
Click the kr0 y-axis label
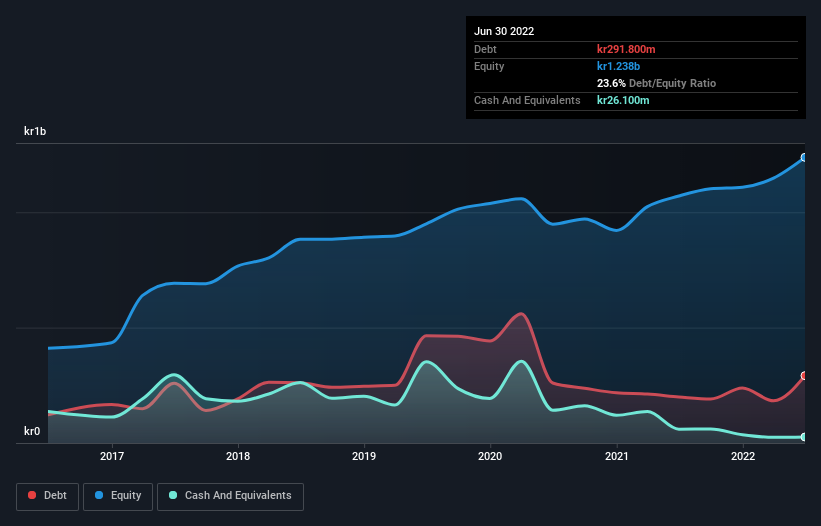click(x=32, y=431)
